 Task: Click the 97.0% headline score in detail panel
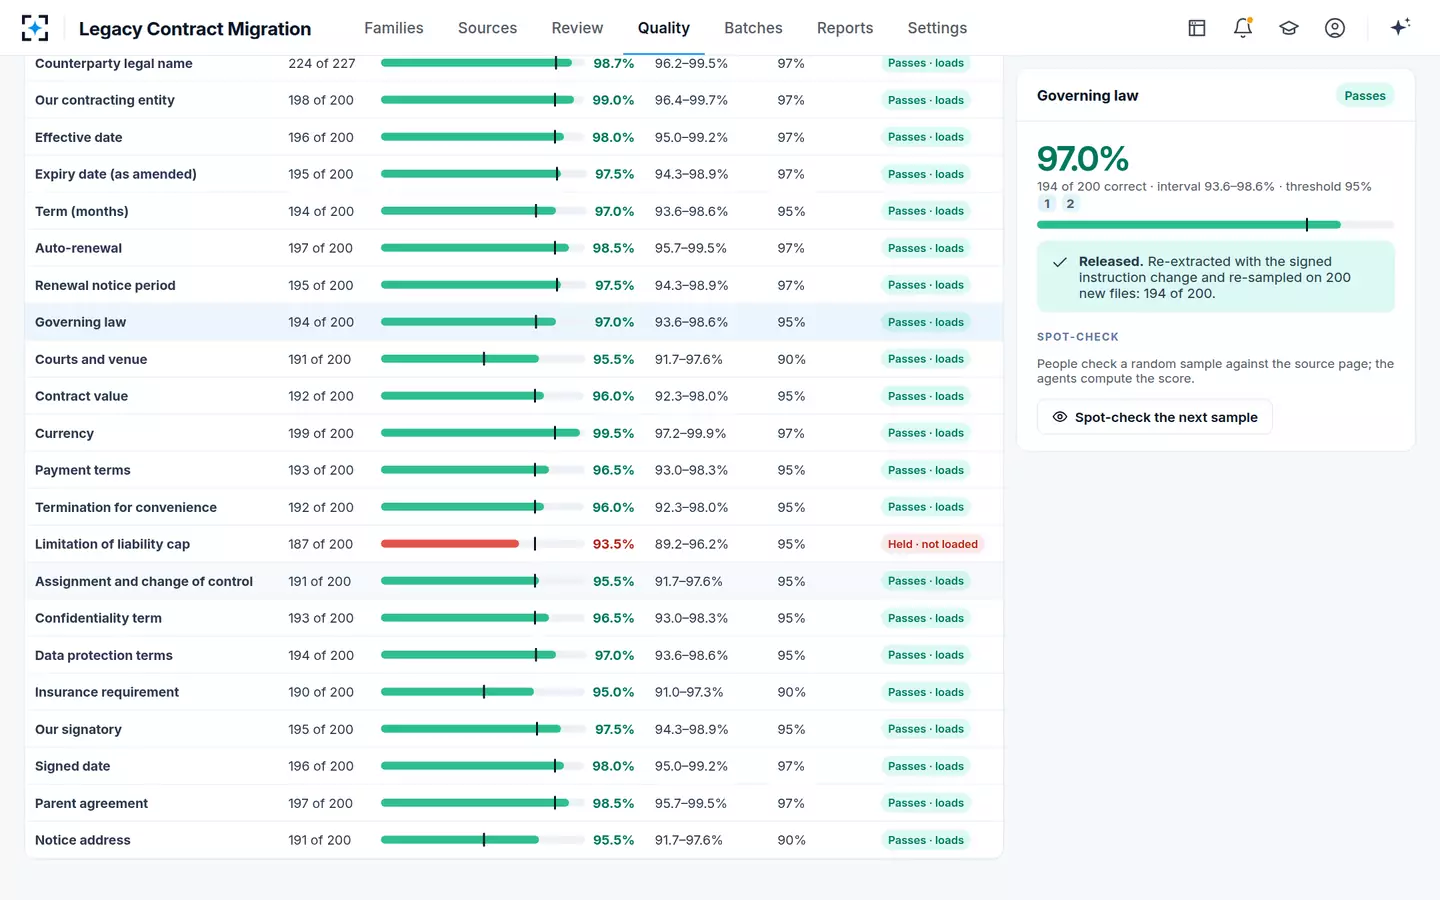coord(1083,158)
